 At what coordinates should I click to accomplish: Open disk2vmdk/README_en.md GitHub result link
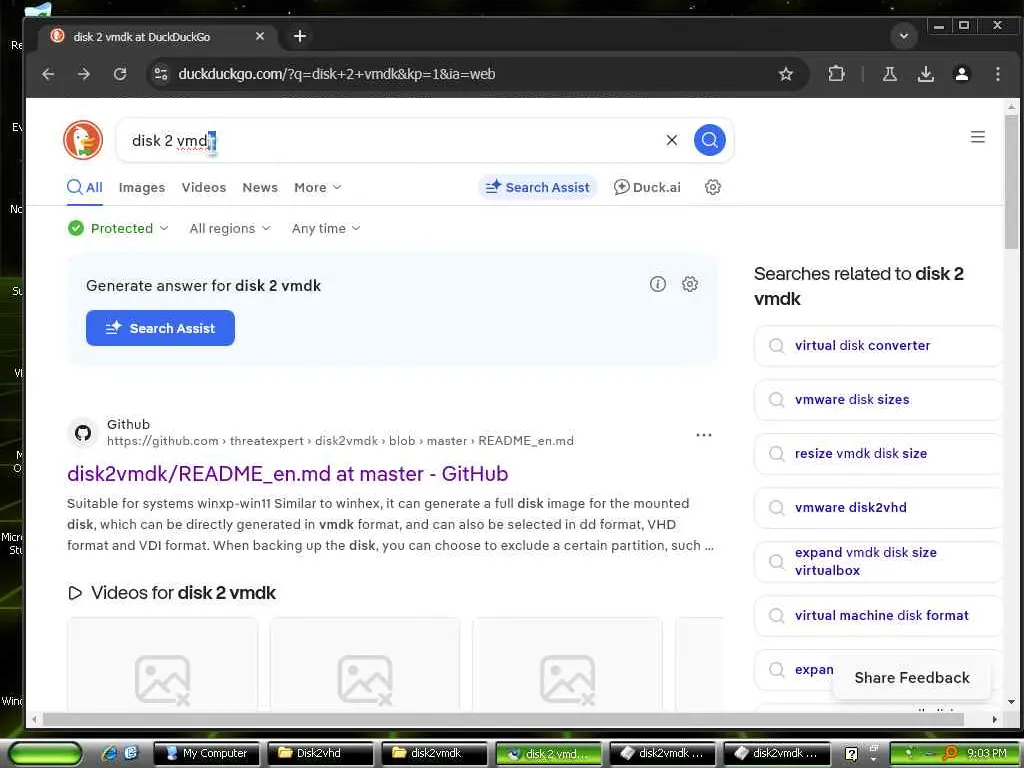(287, 473)
